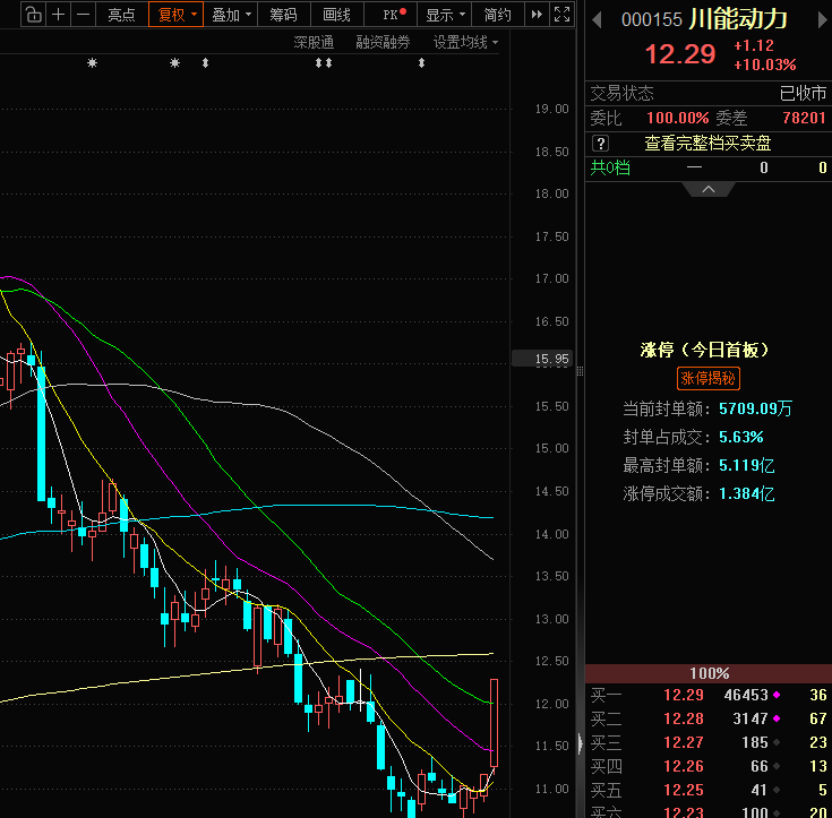Click the unlock padlock icon in chart toolbar
Image resolution: width=832 pixels, height=818 pixels.
33,14
